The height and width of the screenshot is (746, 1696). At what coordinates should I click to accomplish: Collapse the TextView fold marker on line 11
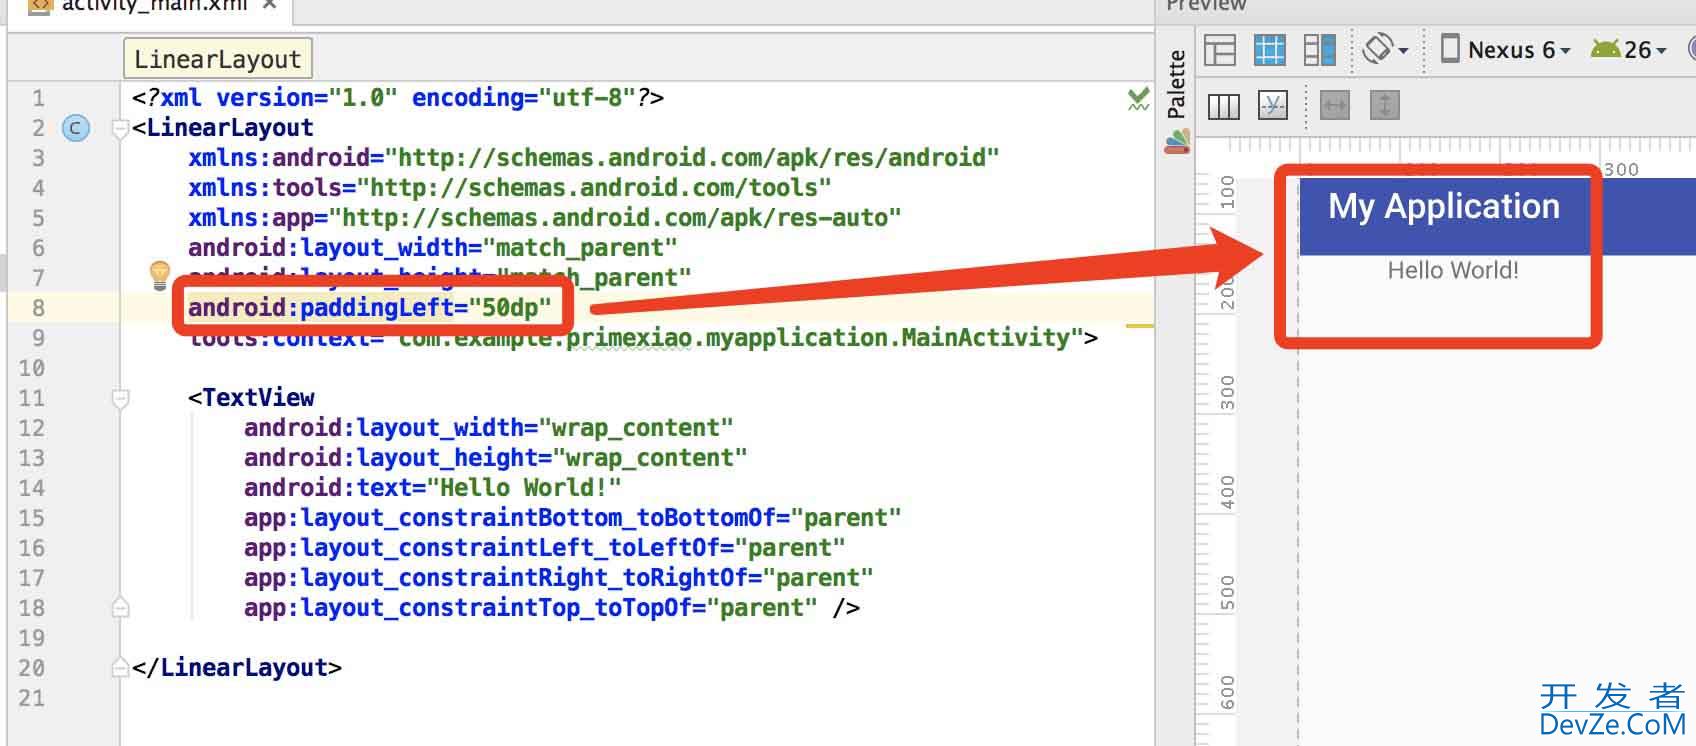[120, 398]
